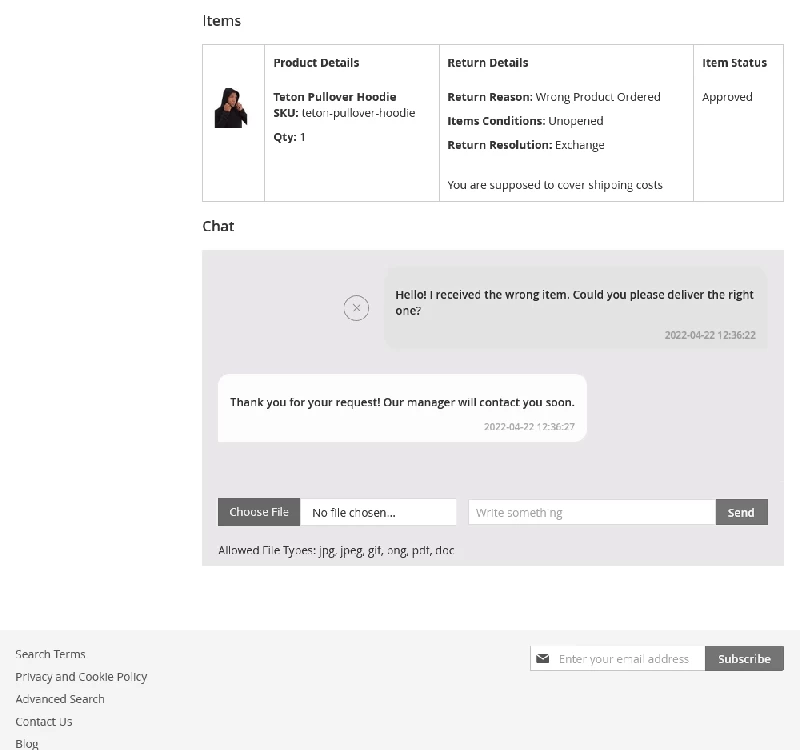Image resolution: width=800 pixels, height=750 pixels.
Task: Click Items Conditions: Unopened text
Action: (525, 121)
